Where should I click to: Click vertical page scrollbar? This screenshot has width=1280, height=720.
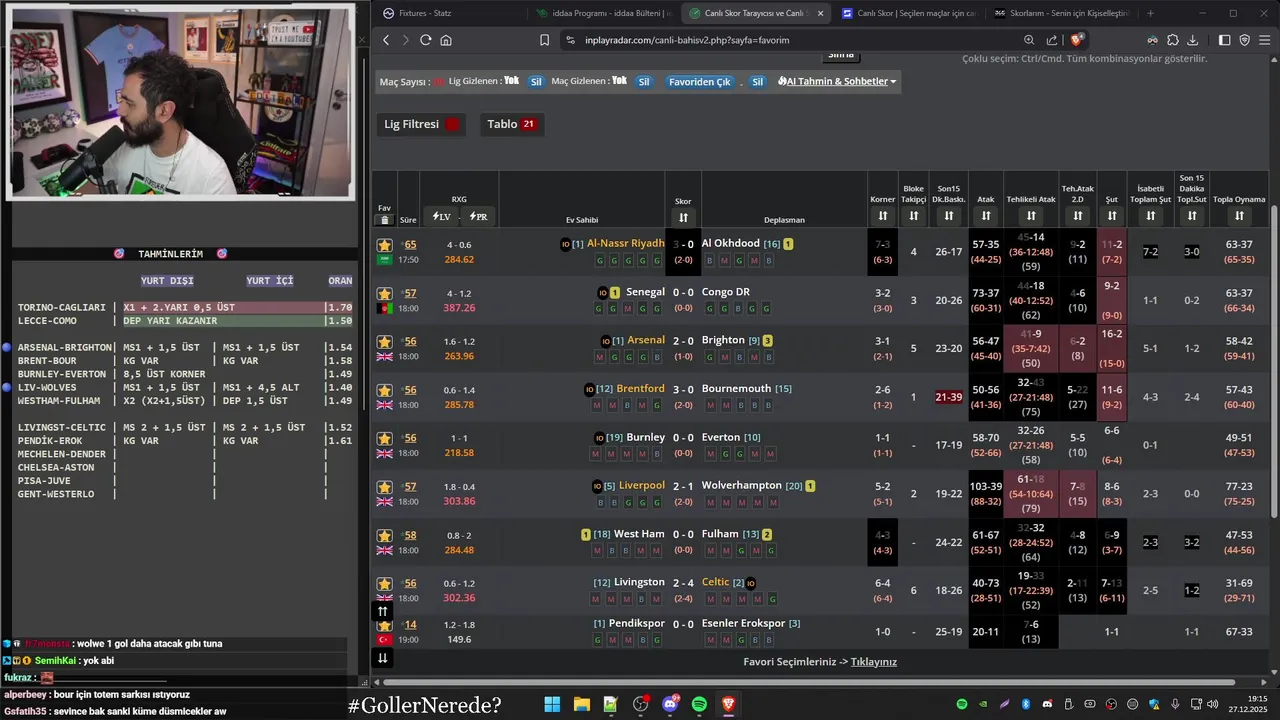coord(1274,360)
